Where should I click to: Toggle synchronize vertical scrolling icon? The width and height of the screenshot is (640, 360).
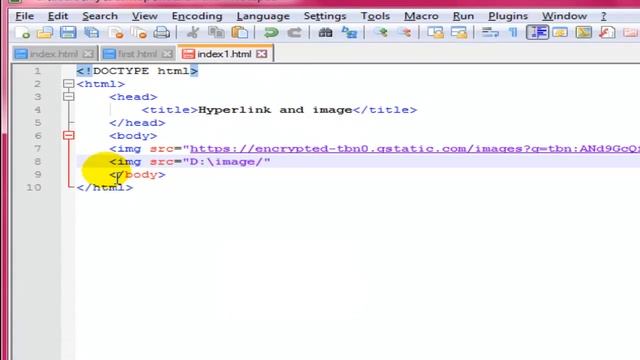(x=436, y=32)
